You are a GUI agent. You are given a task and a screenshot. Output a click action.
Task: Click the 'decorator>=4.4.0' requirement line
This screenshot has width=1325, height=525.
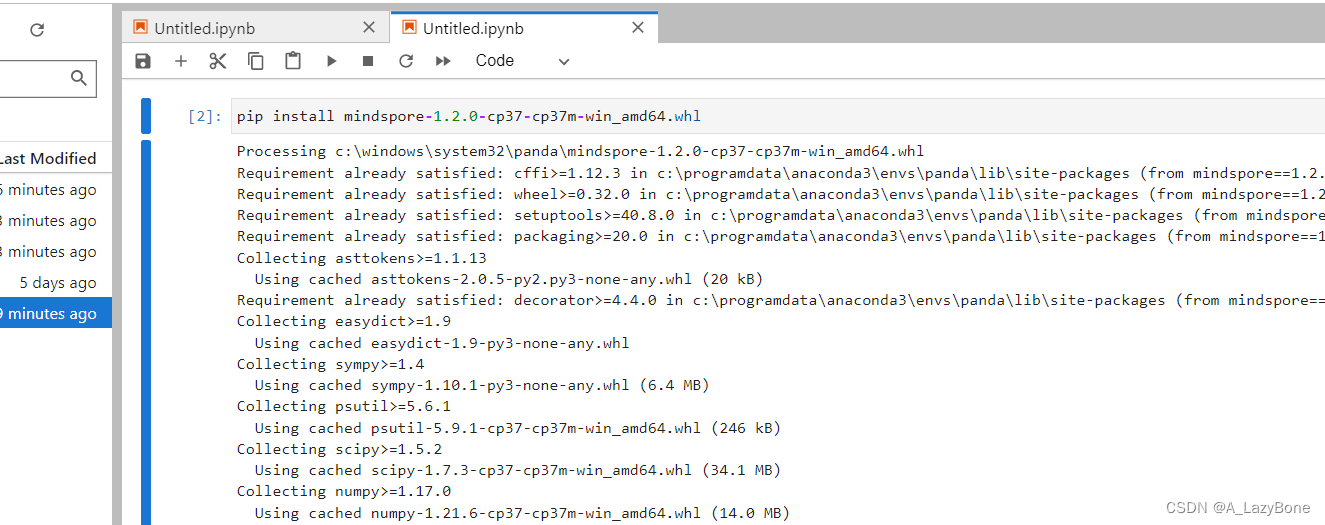tap(781, 300)
